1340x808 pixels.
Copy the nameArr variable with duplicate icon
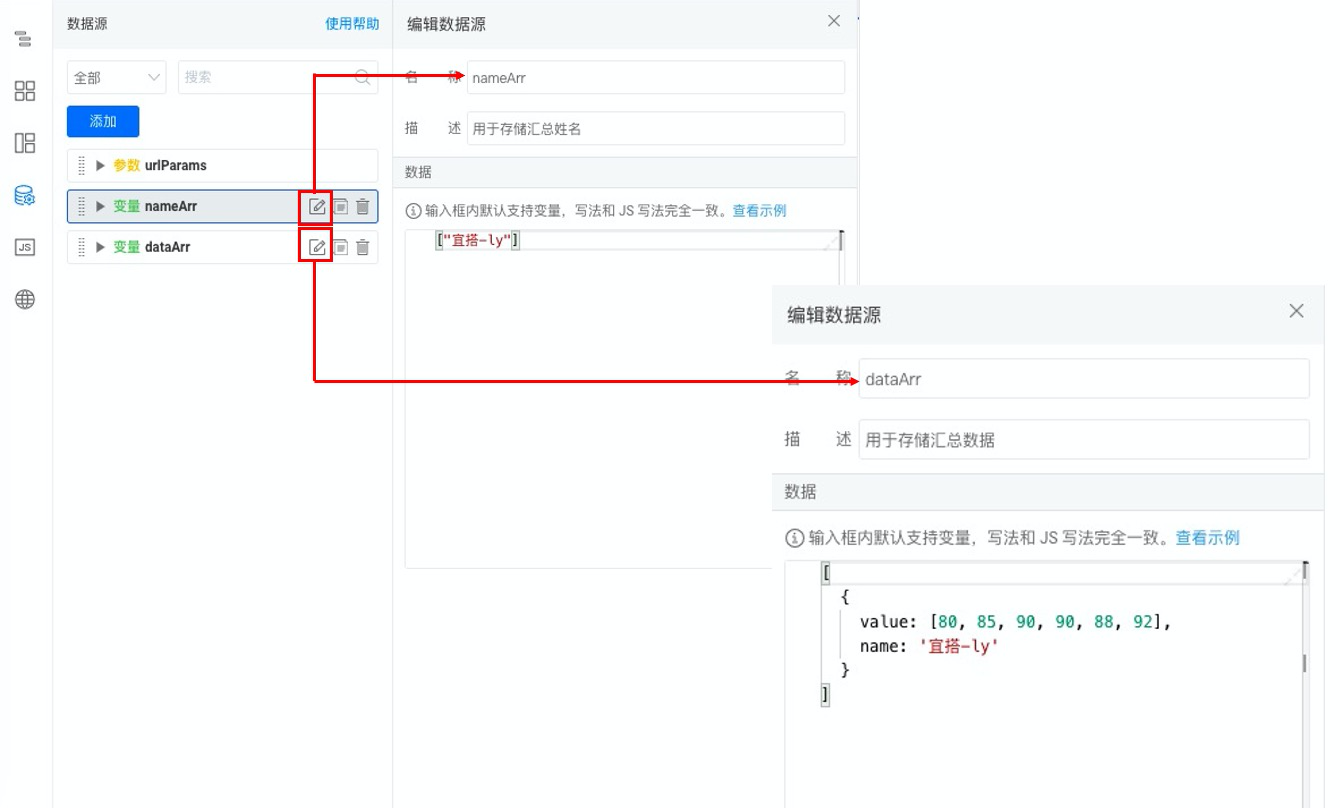coord(341,207)
